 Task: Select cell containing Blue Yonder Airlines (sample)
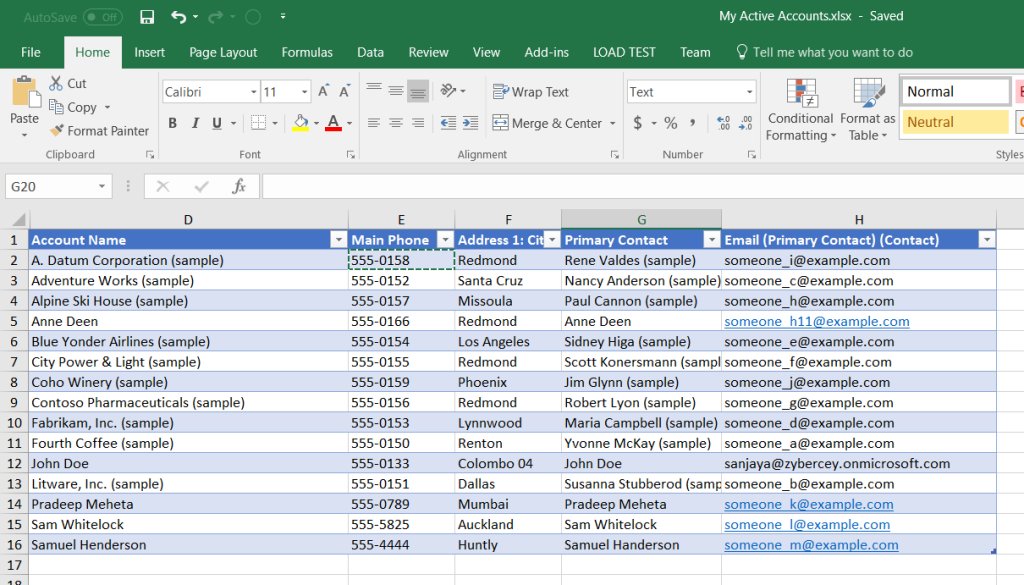[x=188, y=341]
